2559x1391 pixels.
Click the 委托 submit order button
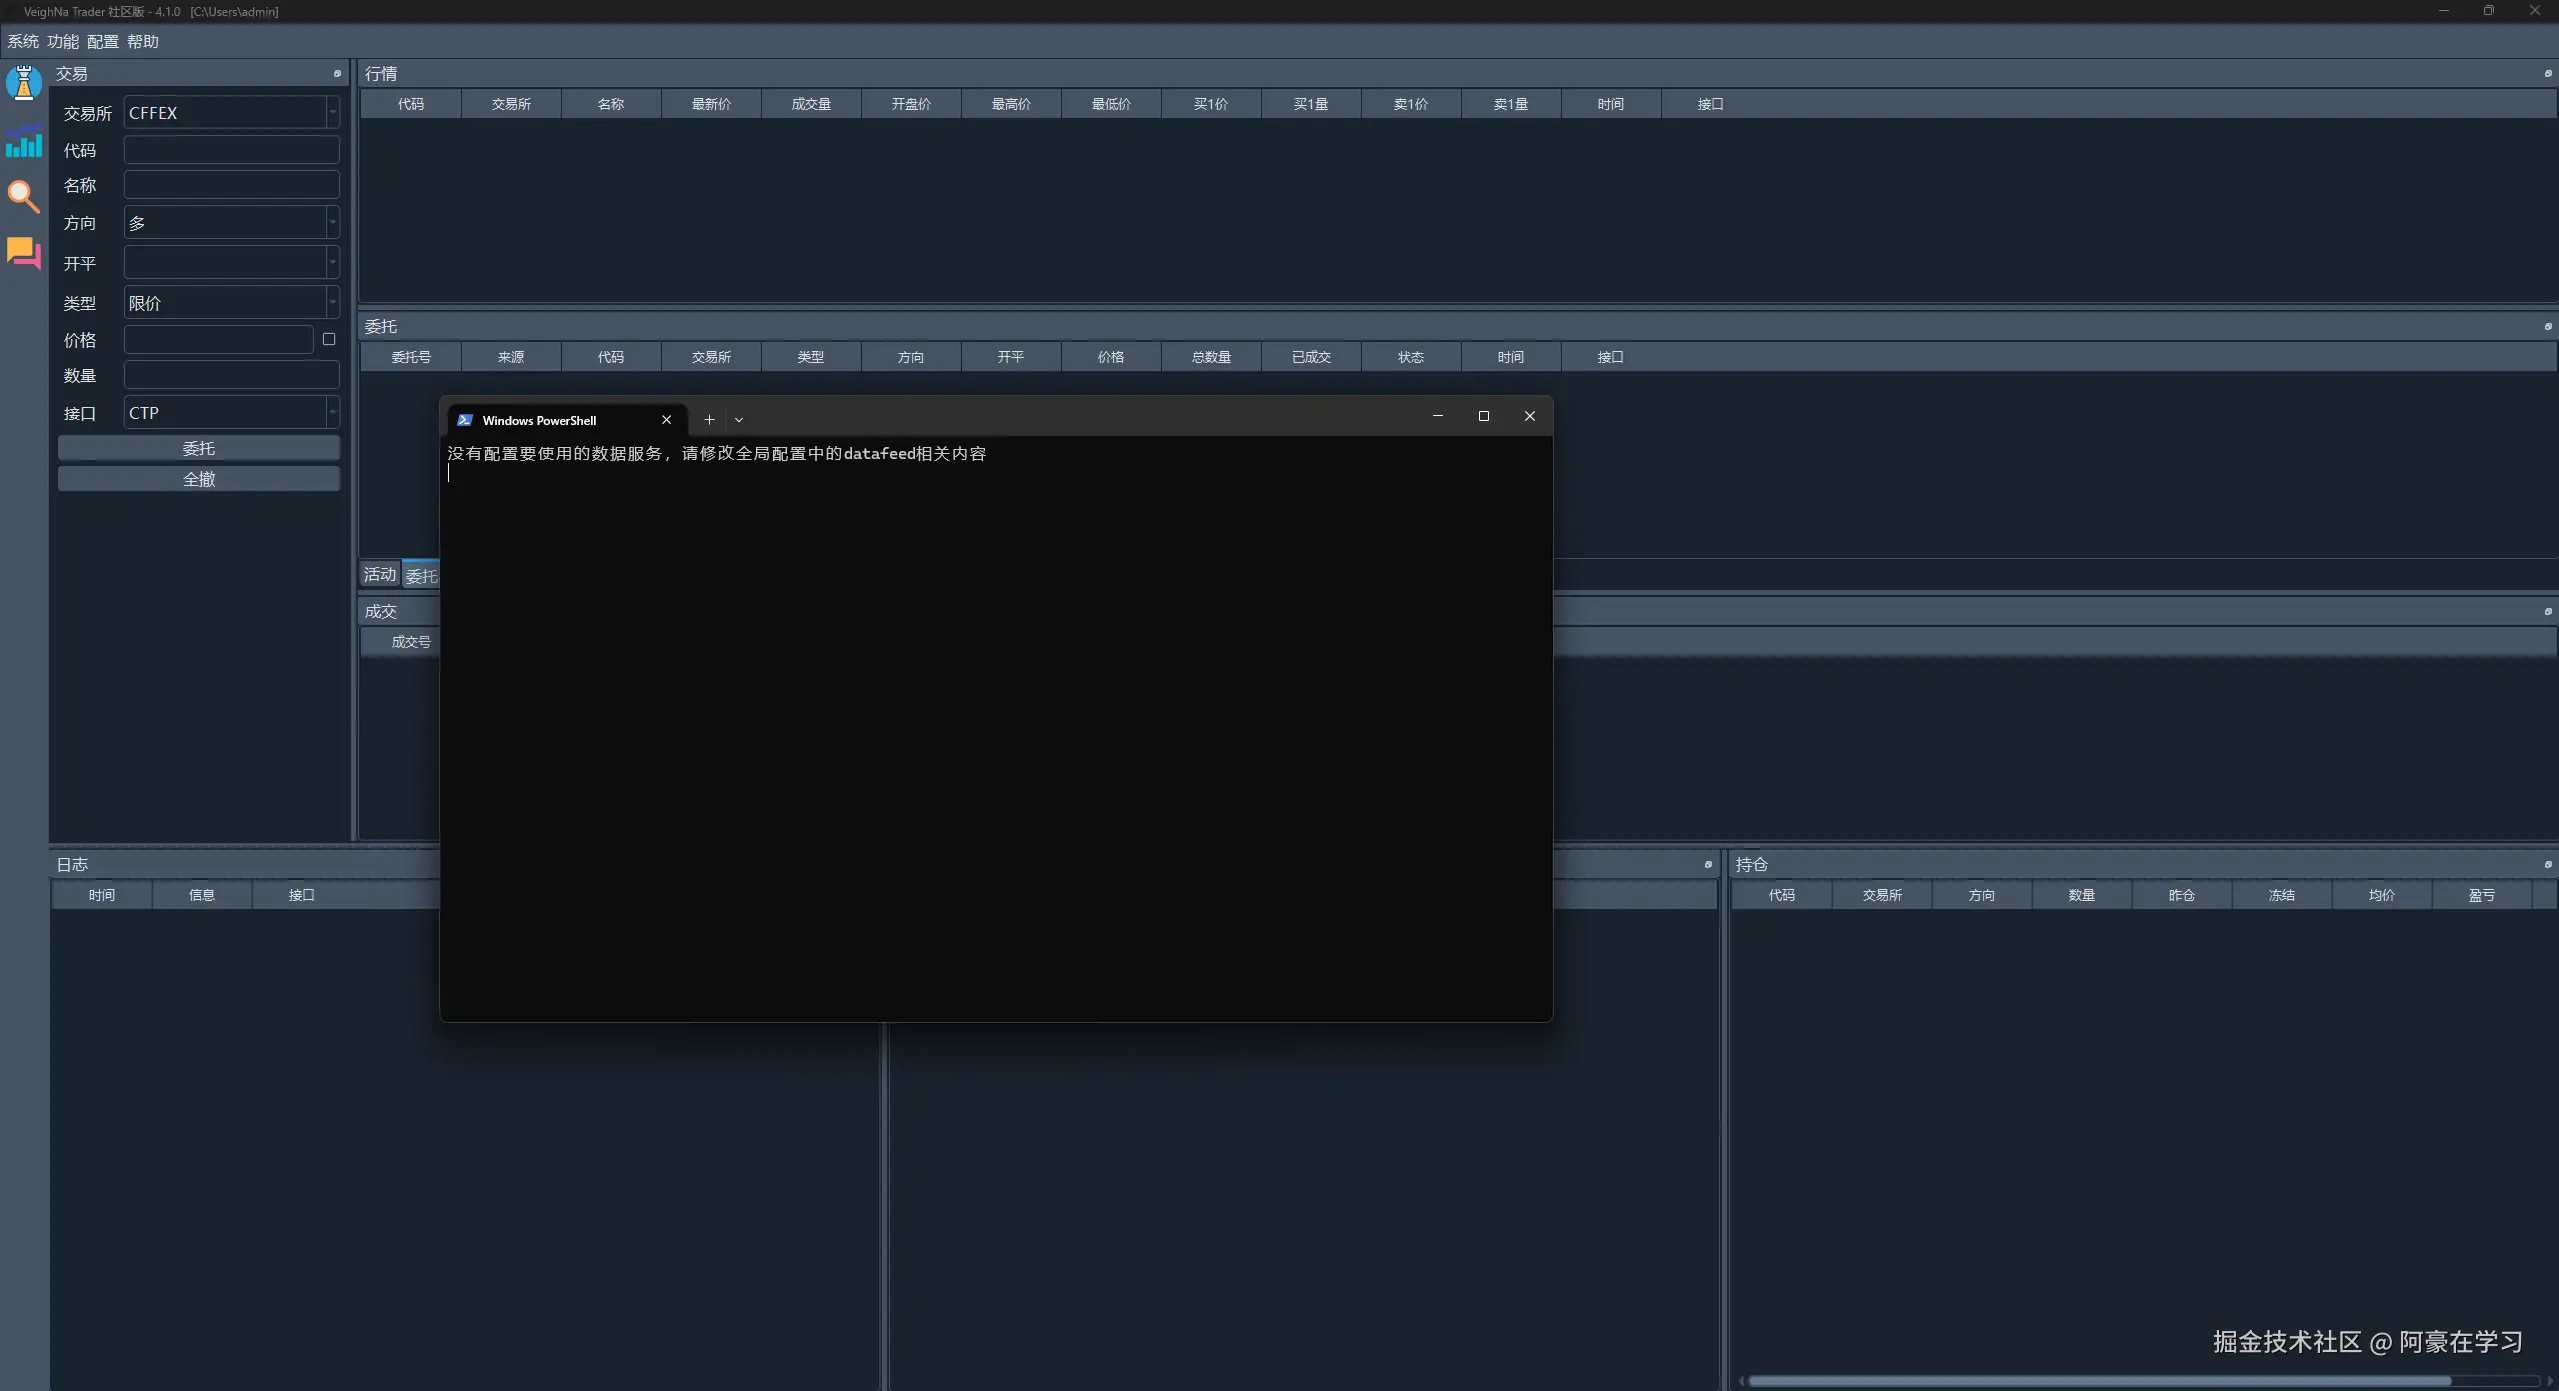(199, 448)
